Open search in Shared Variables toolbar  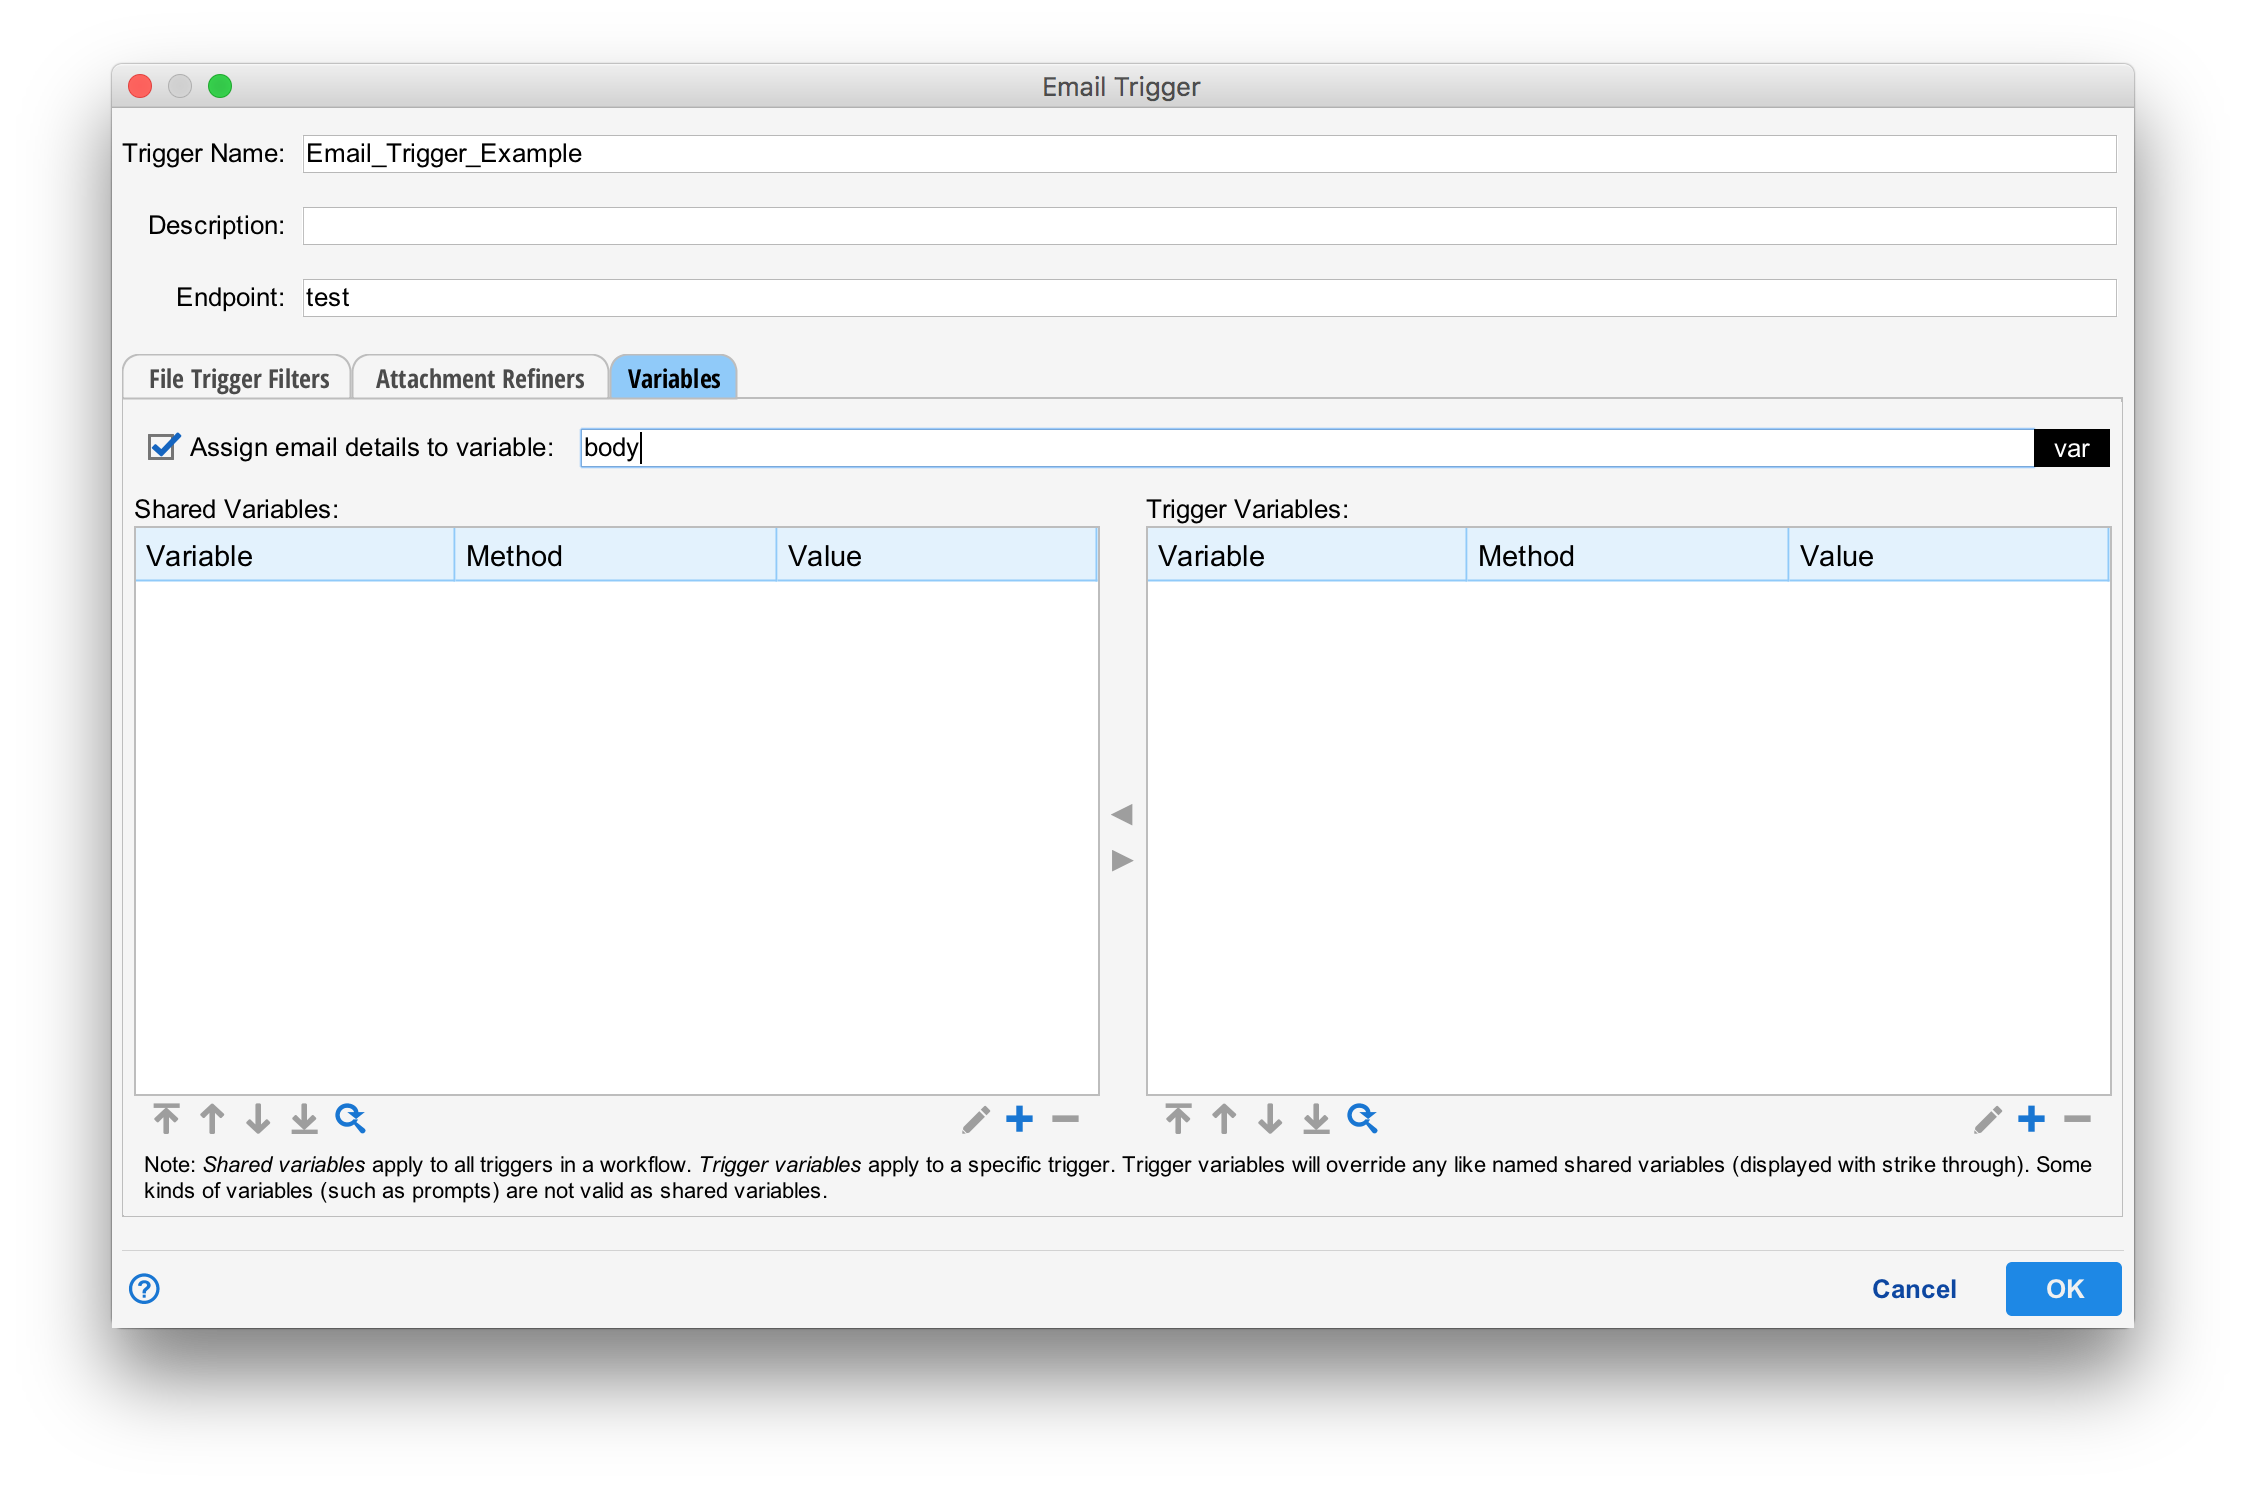(x=350, y=1118)
